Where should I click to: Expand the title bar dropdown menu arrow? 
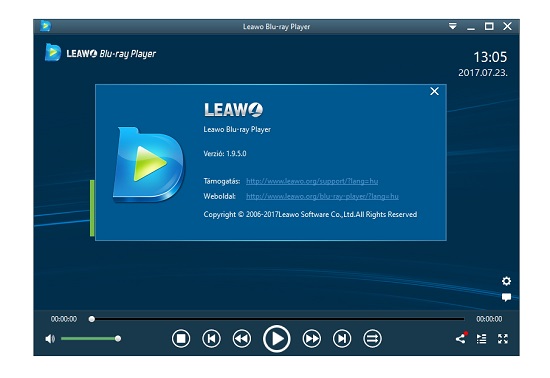(453, 26)
